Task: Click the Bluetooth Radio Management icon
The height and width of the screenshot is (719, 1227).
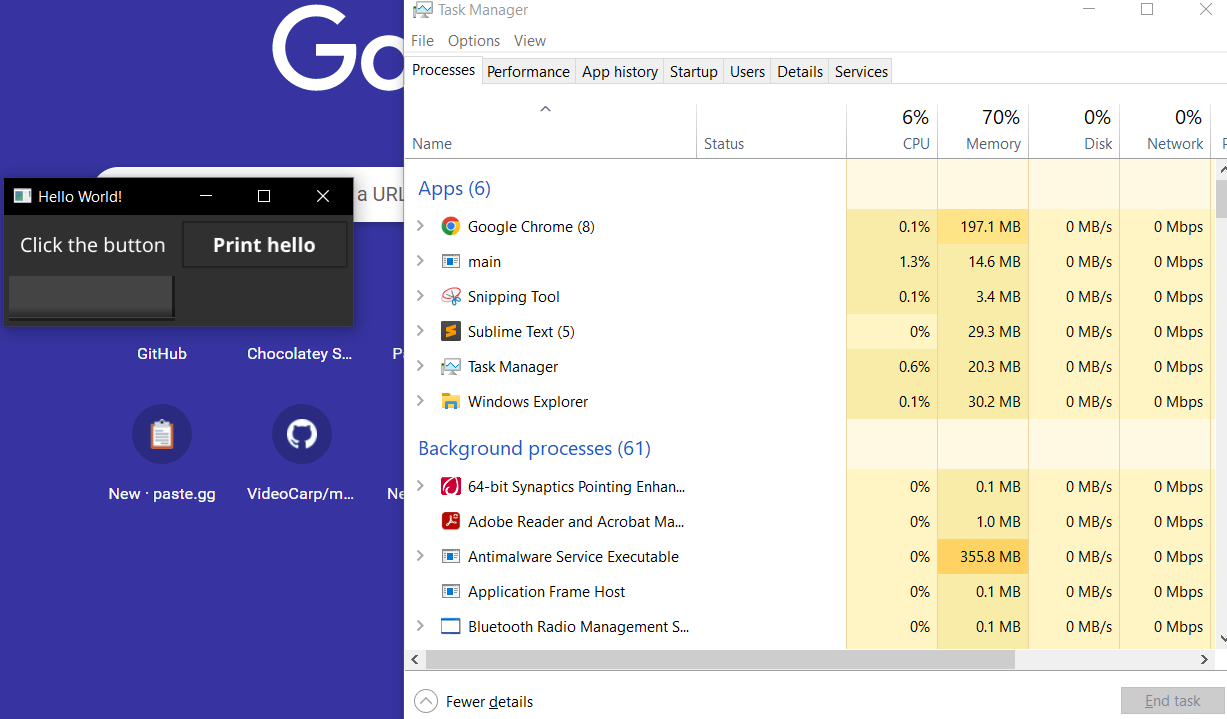Action: click(x=451, y=626)
